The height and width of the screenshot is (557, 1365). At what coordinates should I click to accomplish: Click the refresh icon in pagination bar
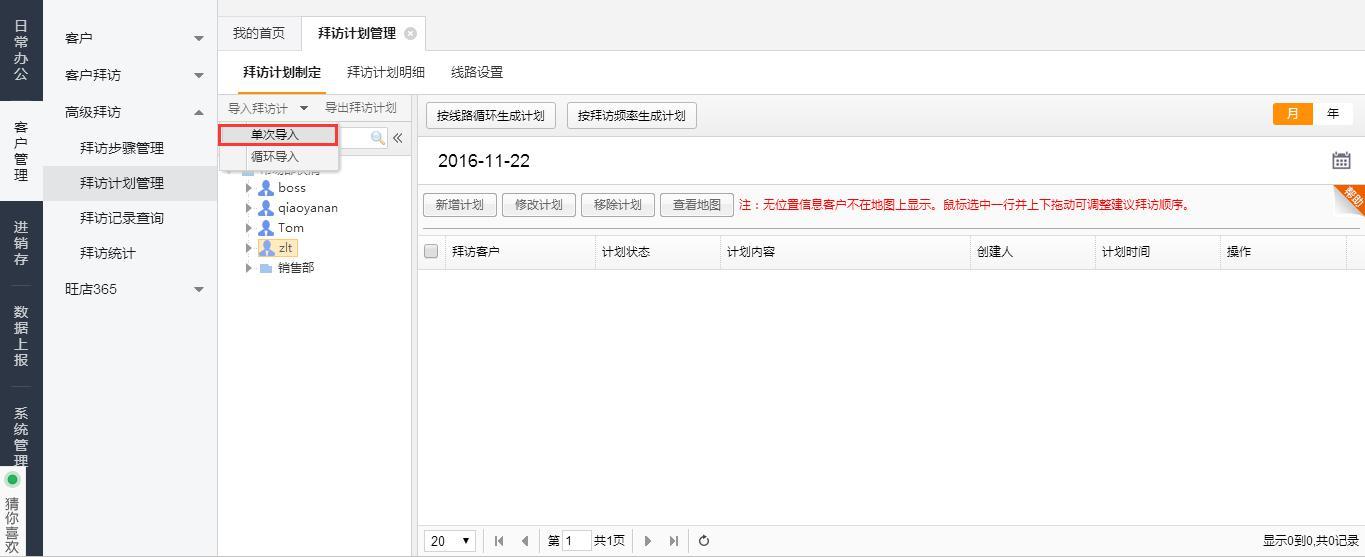pyautogui.click(x=704, y=541)
